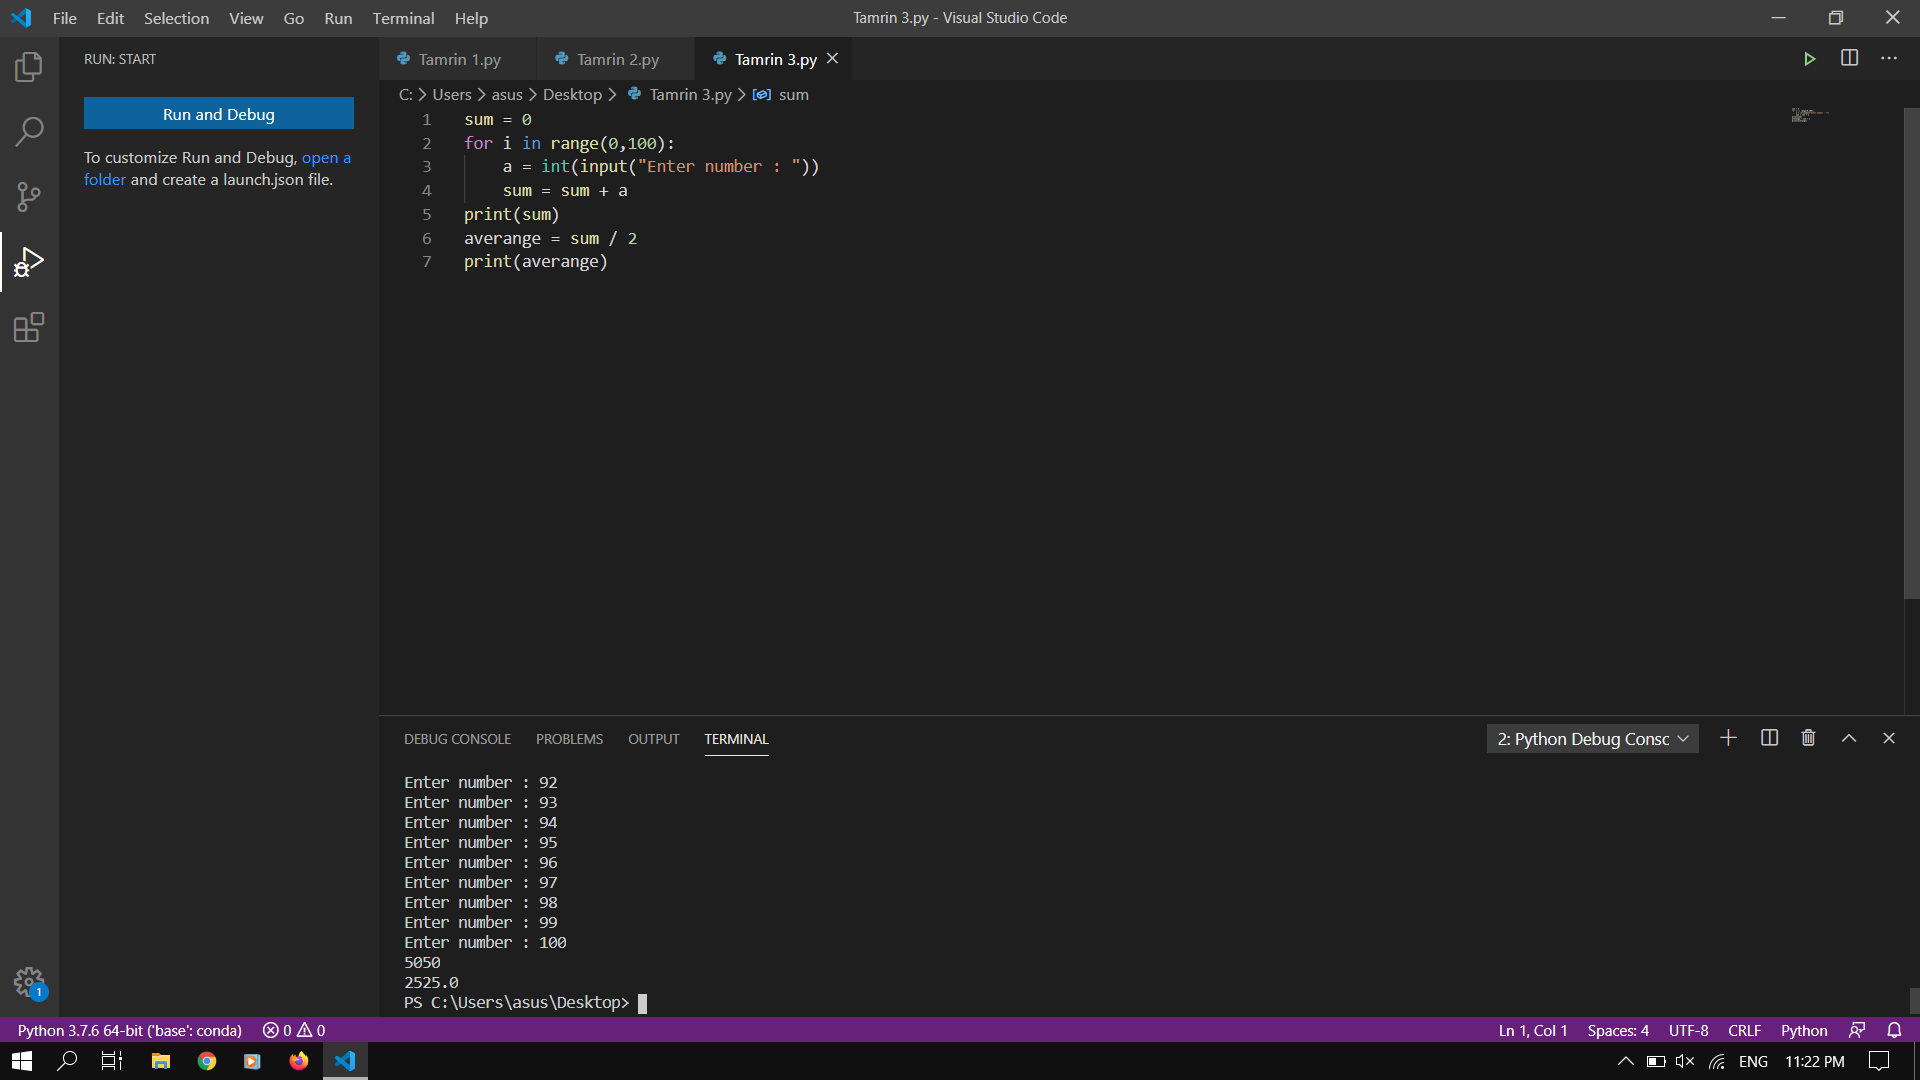Open the Go menu

pyautogui.click(x=293, y=18)
